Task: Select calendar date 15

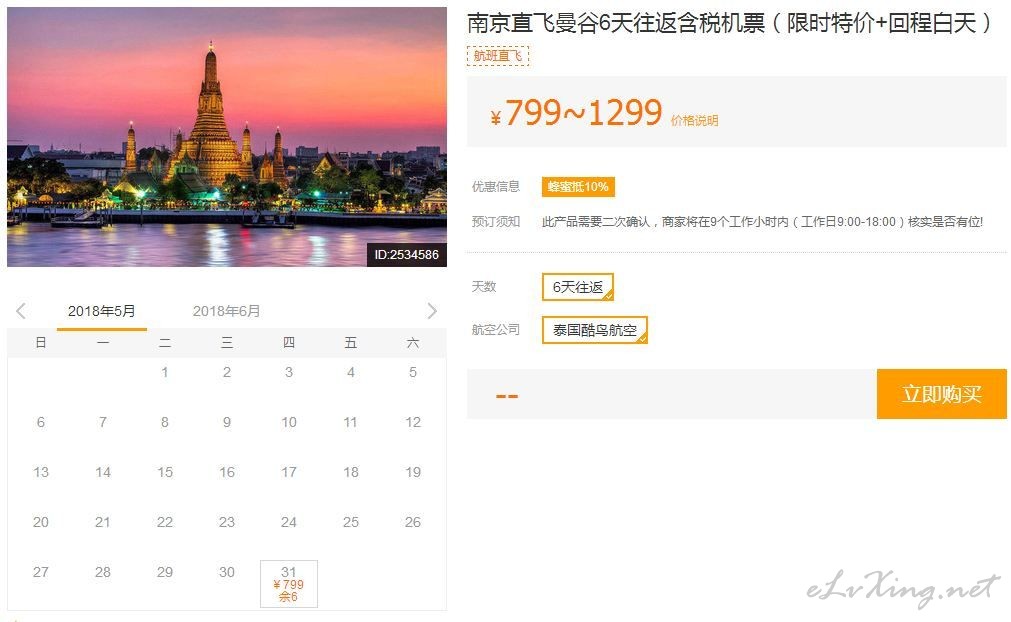Action: [165, 472]
